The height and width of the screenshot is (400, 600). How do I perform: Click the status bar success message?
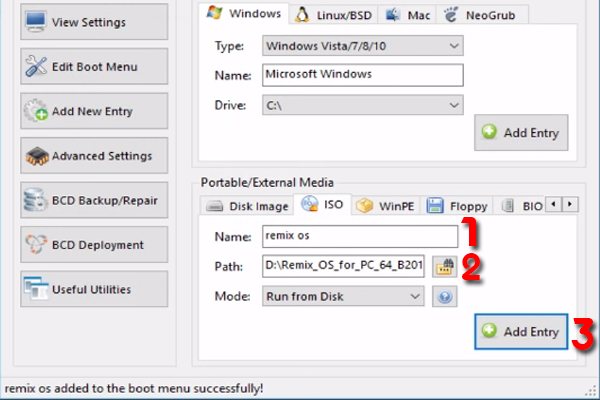[134, 388]
